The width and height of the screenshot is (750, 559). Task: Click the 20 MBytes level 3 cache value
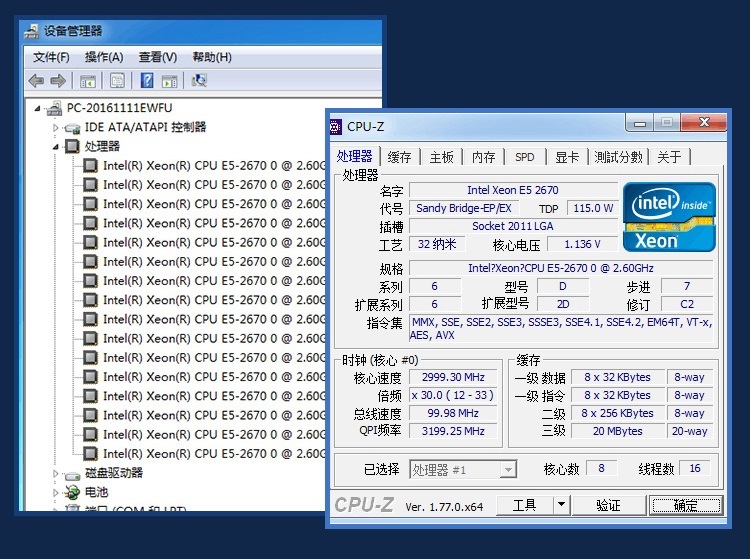coord(618,431)
